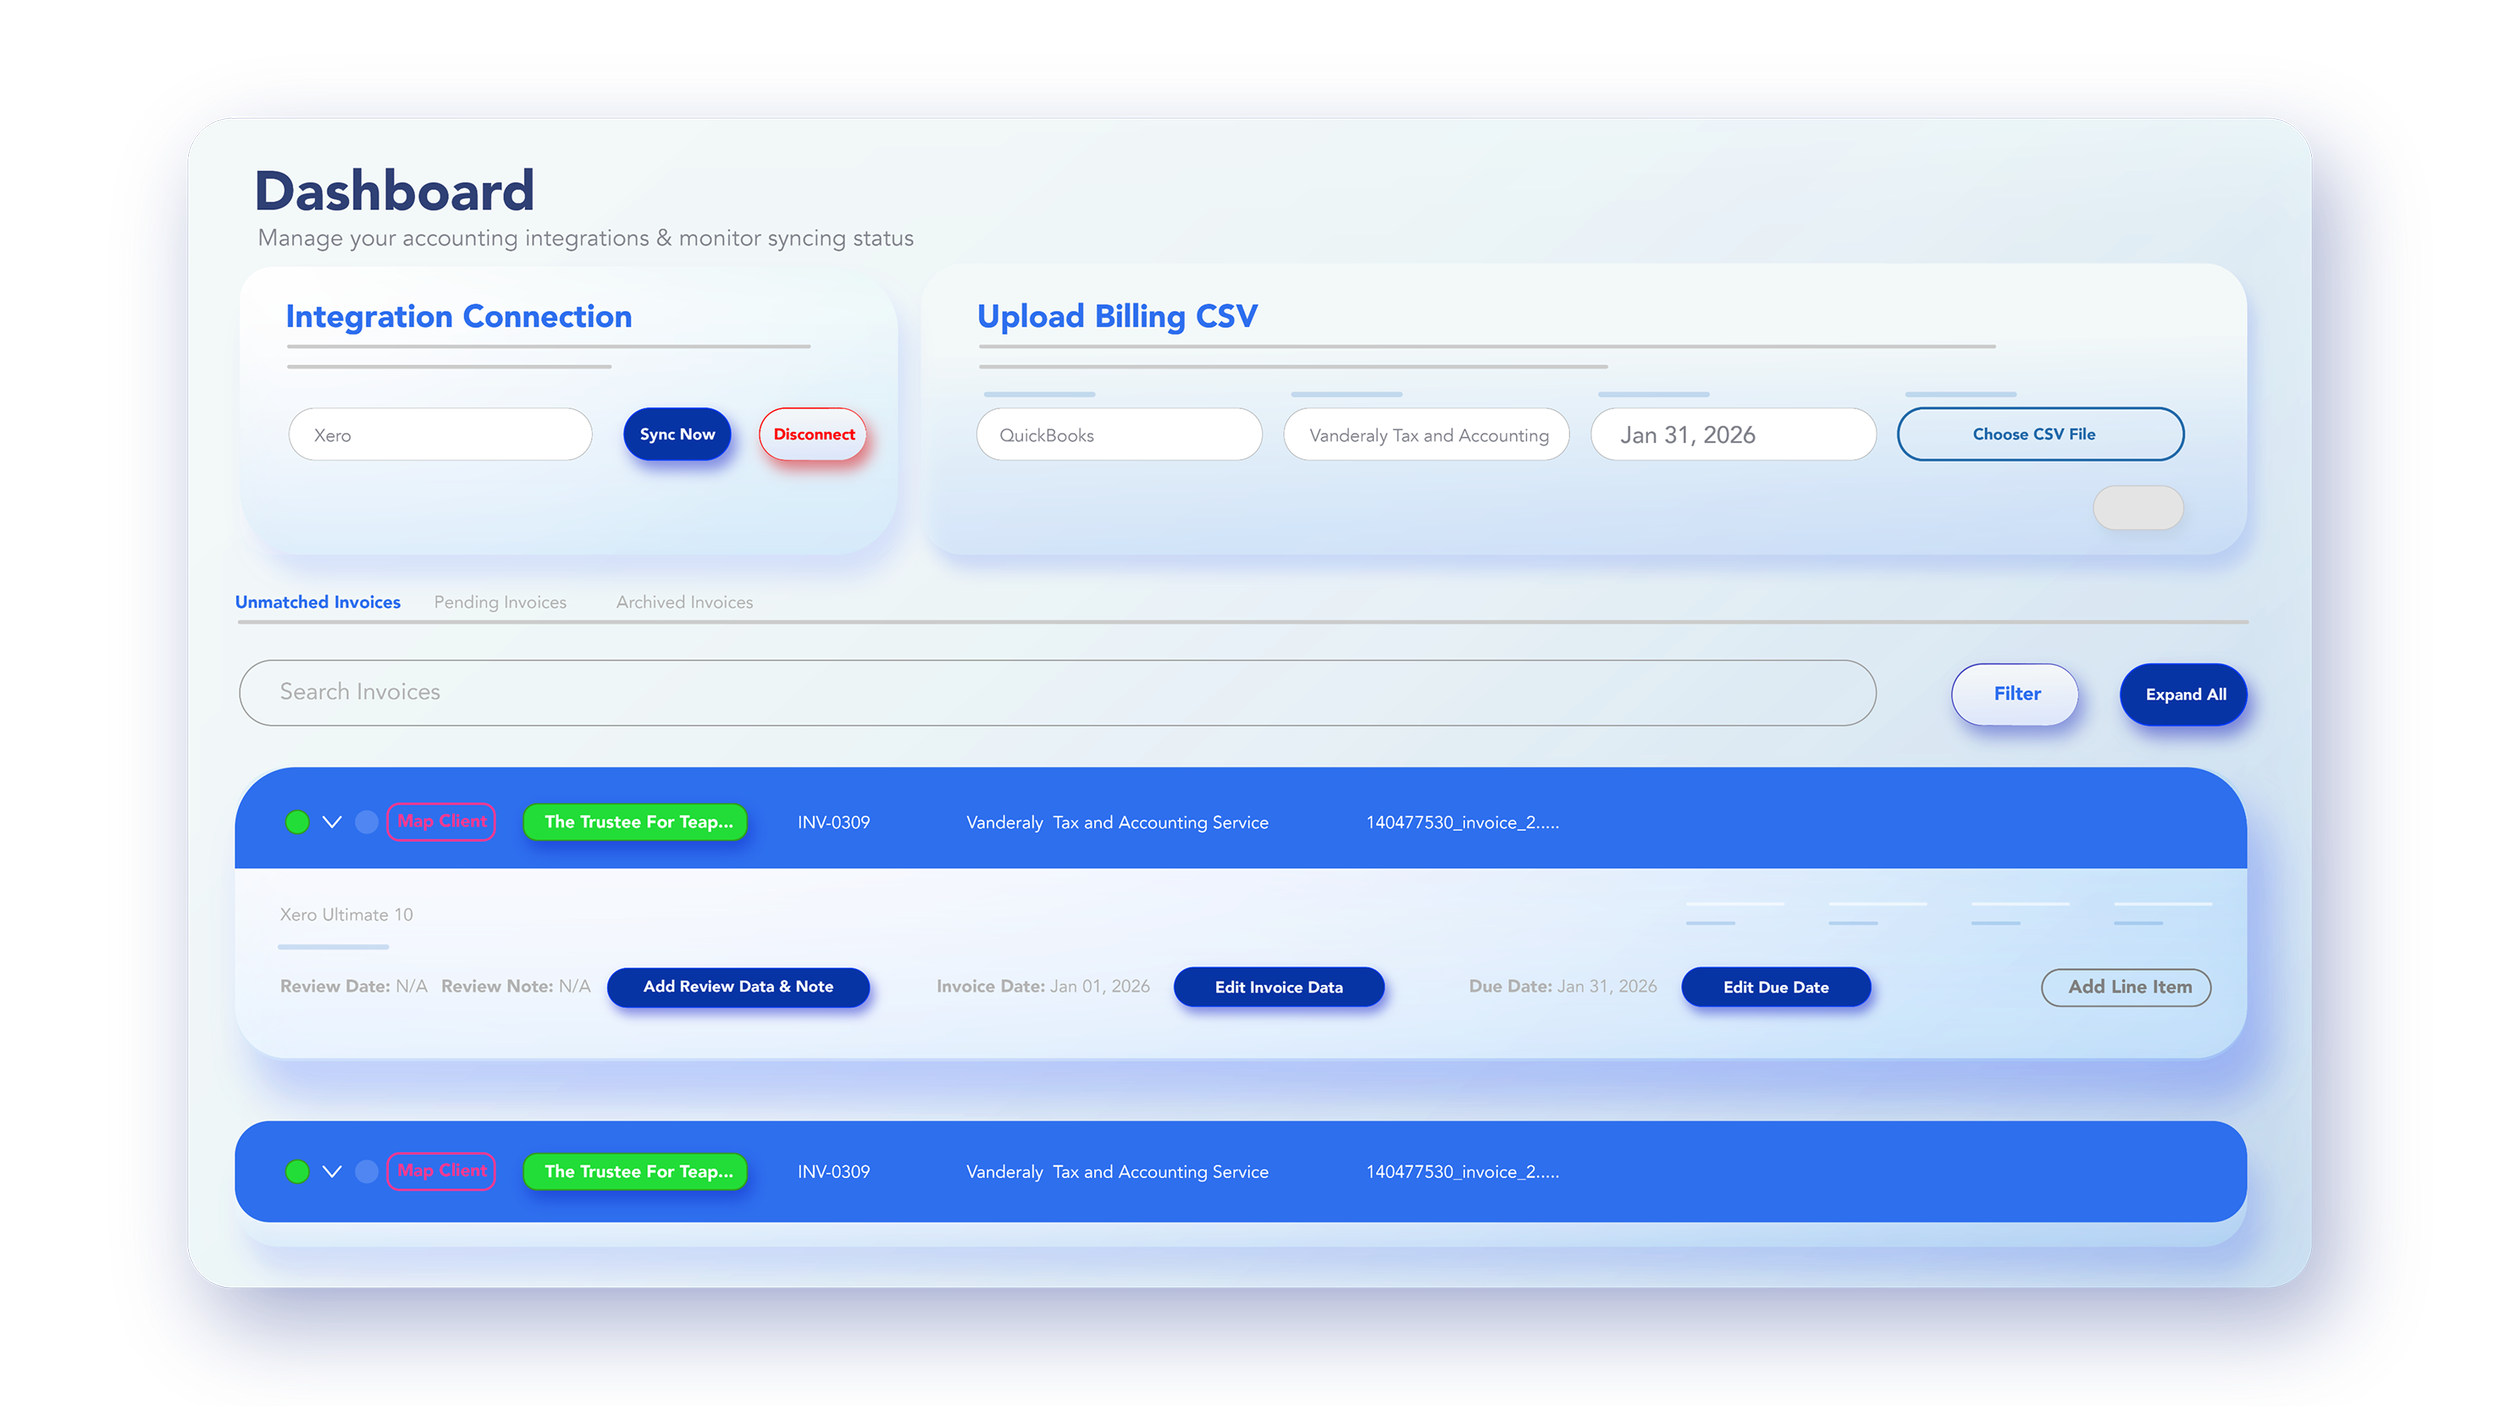Click Add Review Data & Note
2500x1406 pixels.
pos(738,987)
